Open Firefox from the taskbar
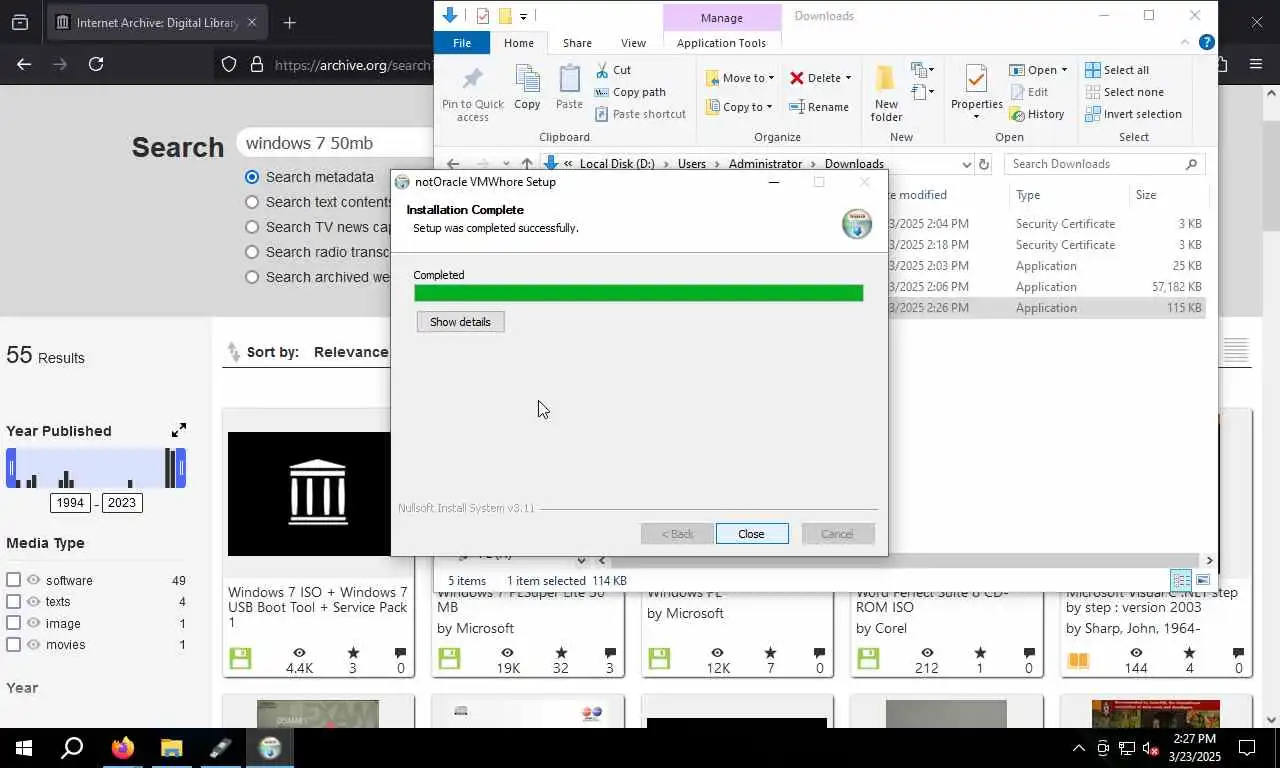The width and height of the screenshot is (1280, 768). [123, 748]
